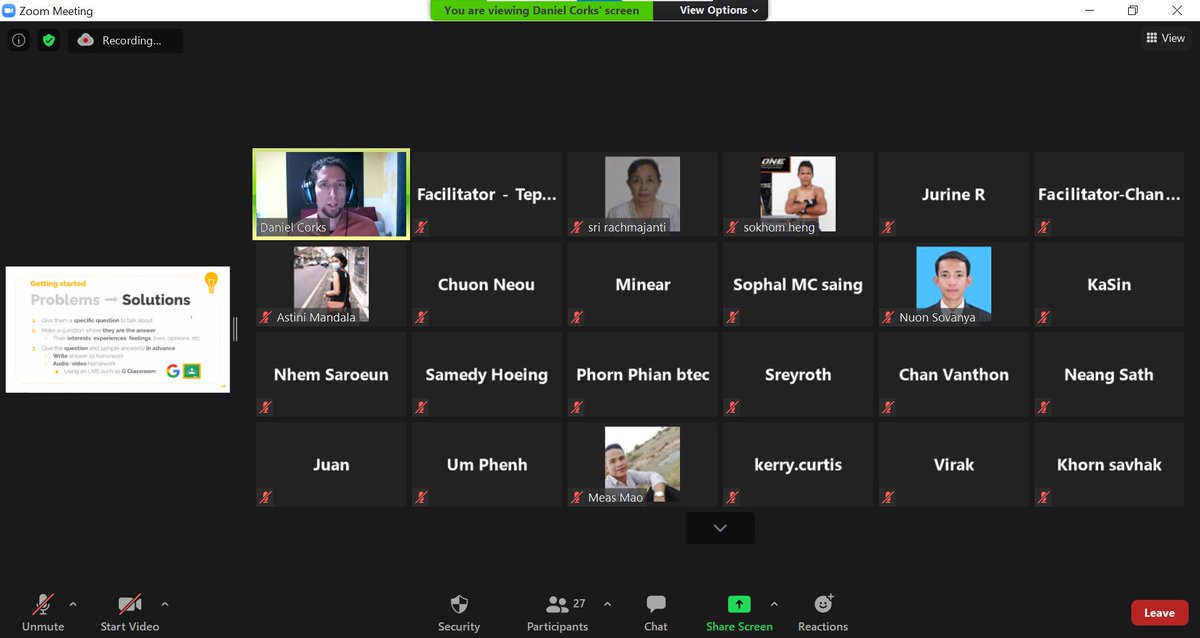Click muted mic icon on Khorn savhak tile
Viewport: 1200px width, 638px height.
[1044, 497]
